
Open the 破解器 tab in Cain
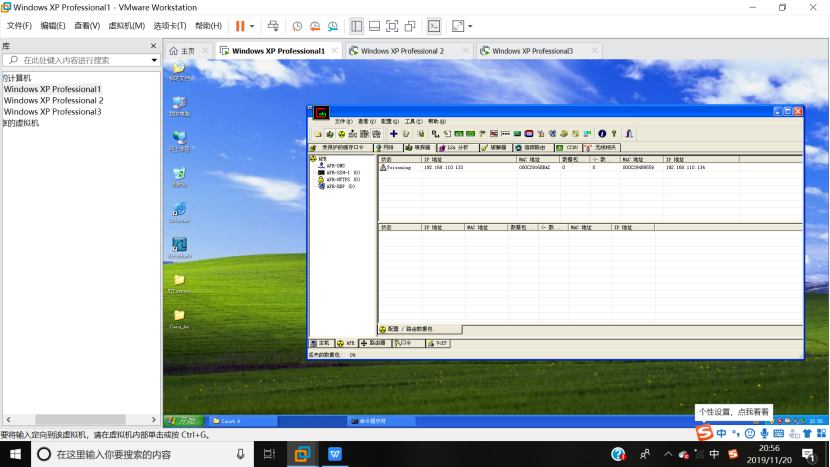coord(495,148)
